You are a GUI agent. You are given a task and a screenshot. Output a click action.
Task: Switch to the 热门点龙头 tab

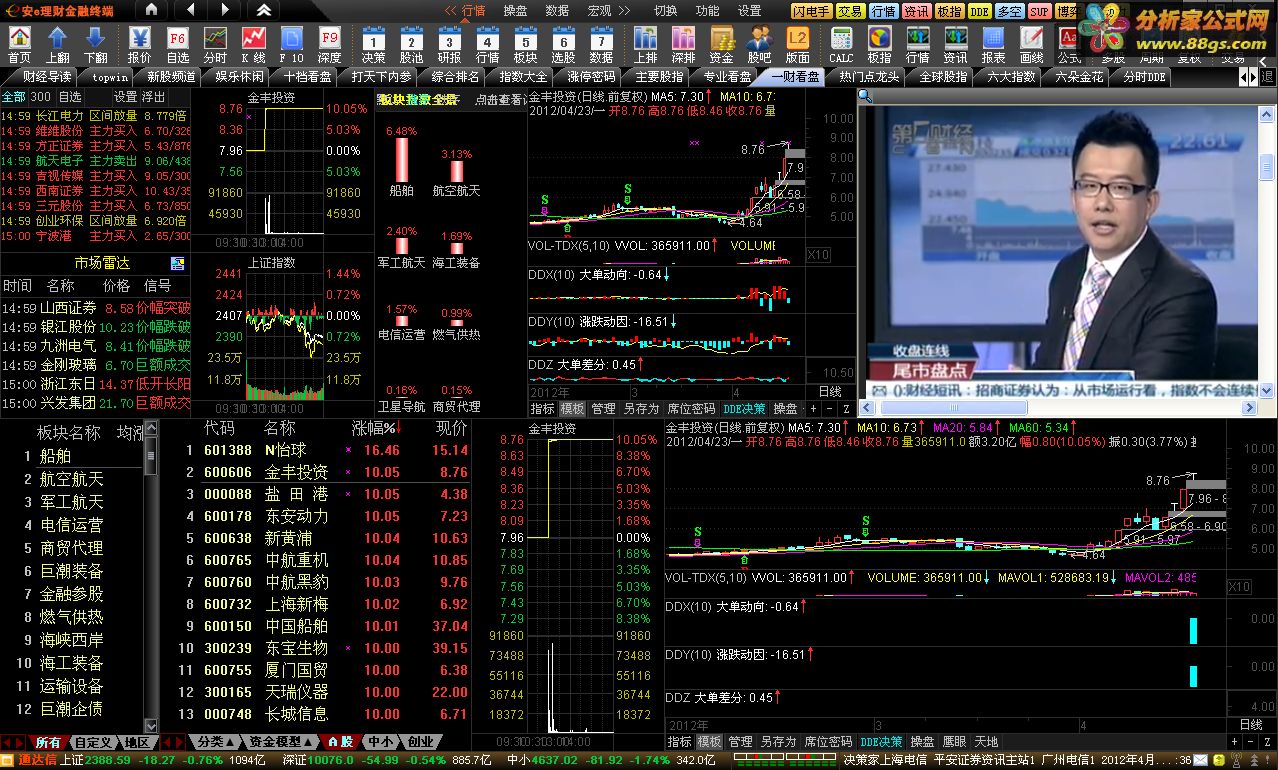pyautogui.click(x=869, y=77)
